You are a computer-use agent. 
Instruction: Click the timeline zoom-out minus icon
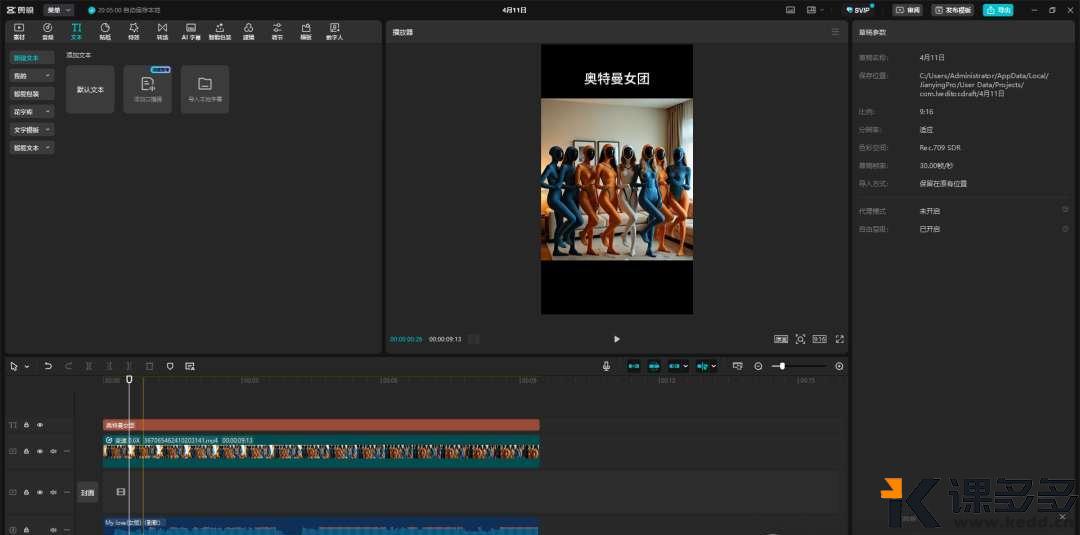pos(758,366)
